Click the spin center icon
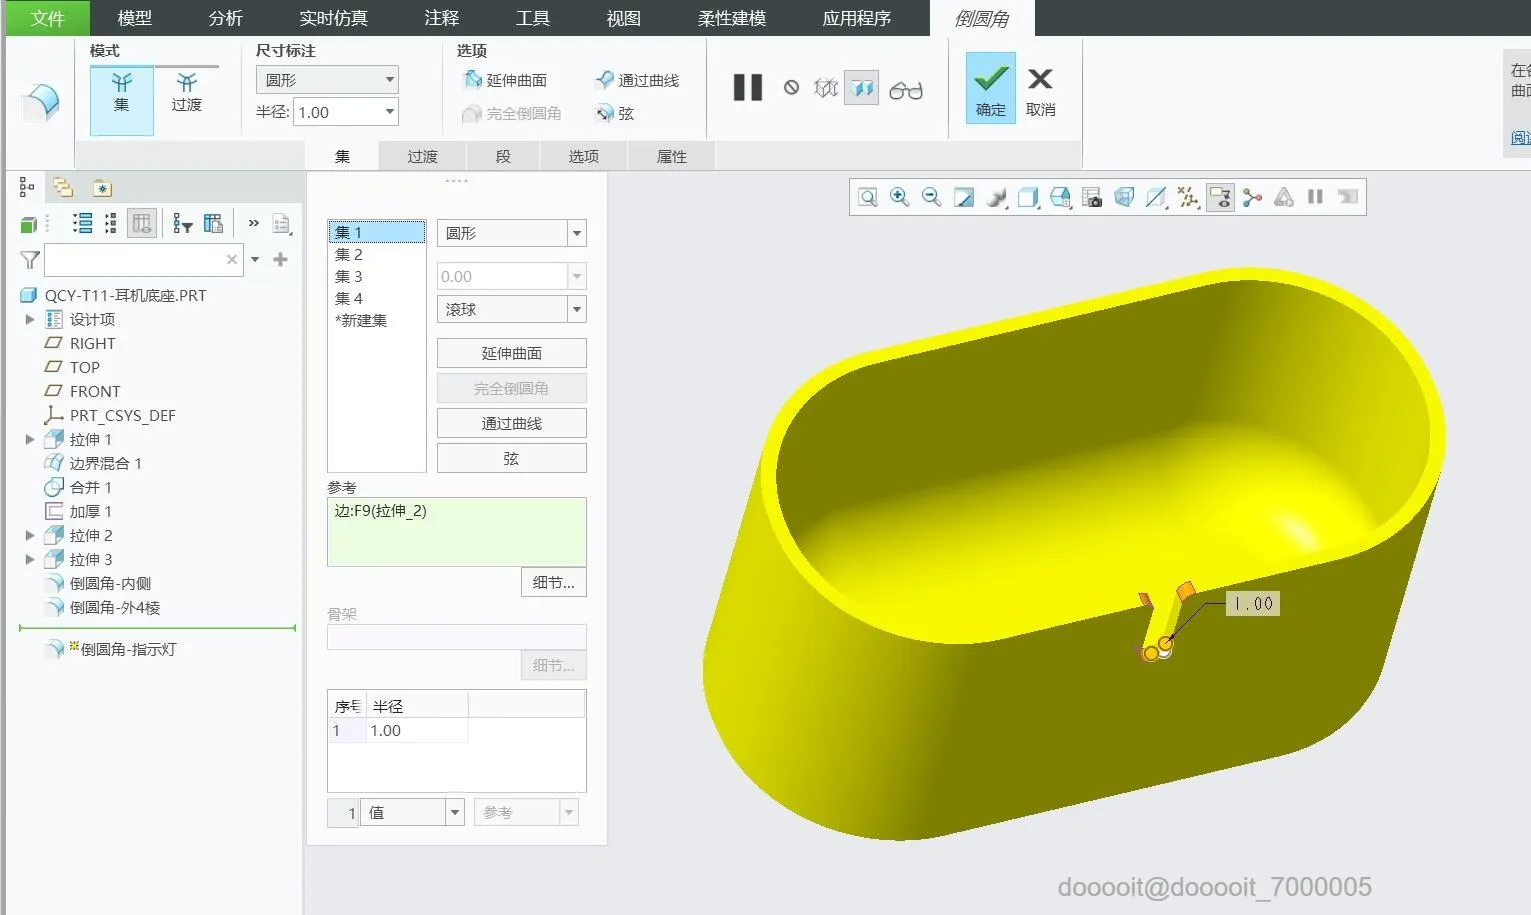The width and height of the screenshot is (1531, 915). [1252, 197]
